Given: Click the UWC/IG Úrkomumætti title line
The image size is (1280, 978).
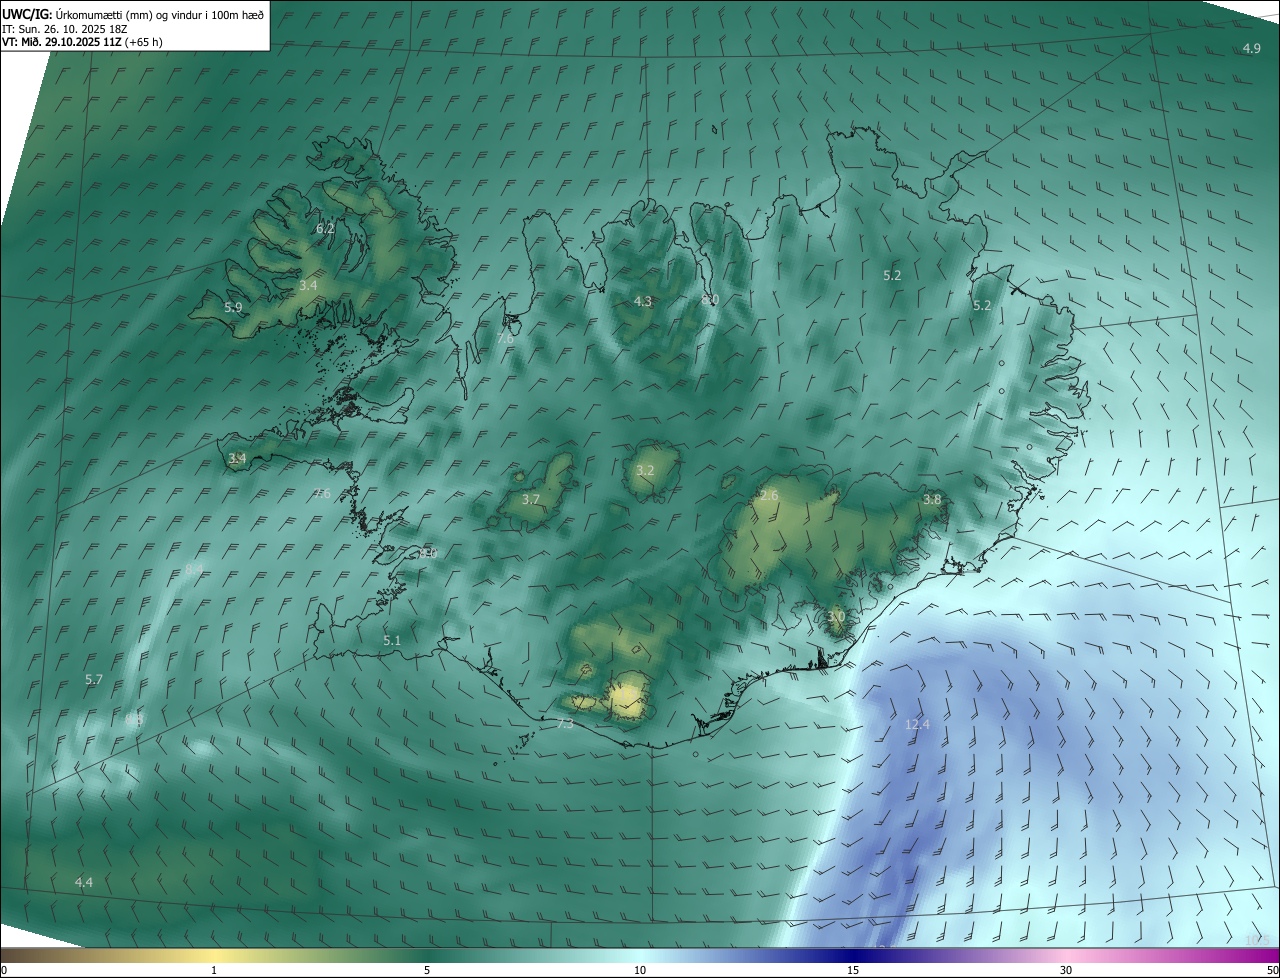Looking at the screenshot, I should pos(134,14).
